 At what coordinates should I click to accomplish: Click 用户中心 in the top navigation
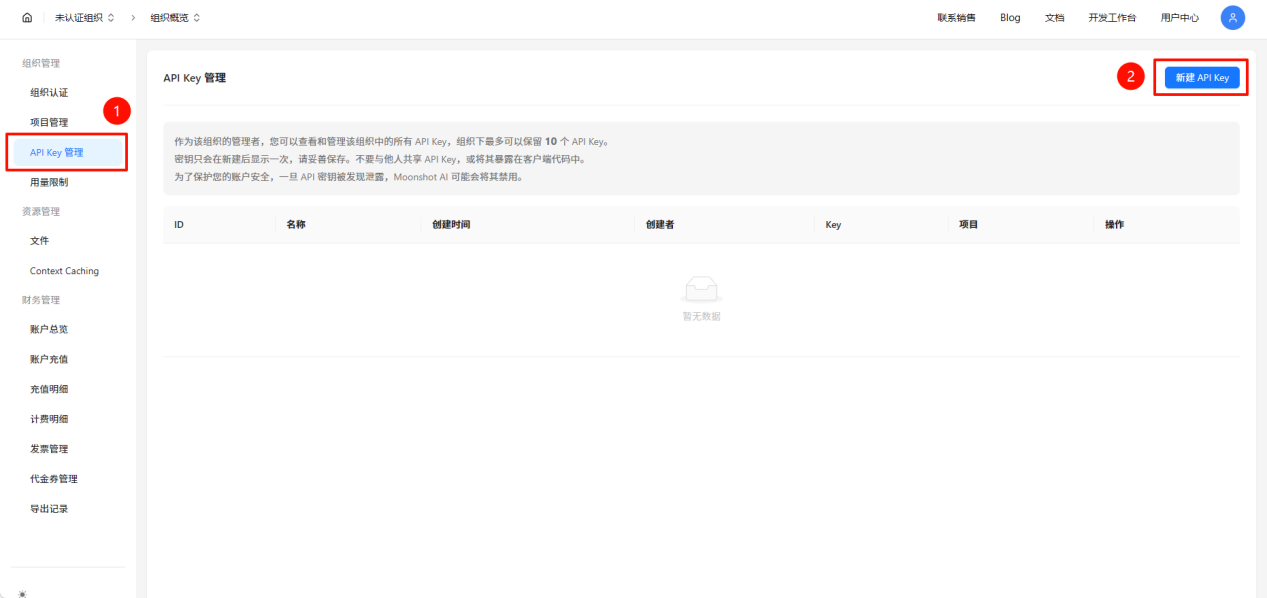point(1179,18)
